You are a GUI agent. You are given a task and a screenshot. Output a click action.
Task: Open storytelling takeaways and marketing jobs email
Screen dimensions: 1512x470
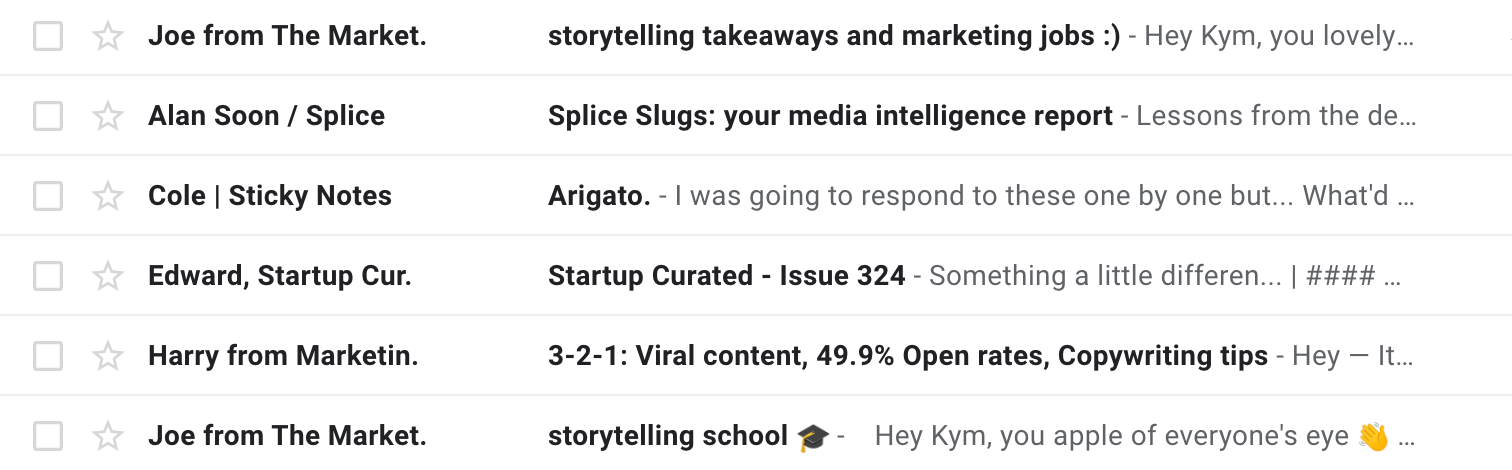click(833, 37)
